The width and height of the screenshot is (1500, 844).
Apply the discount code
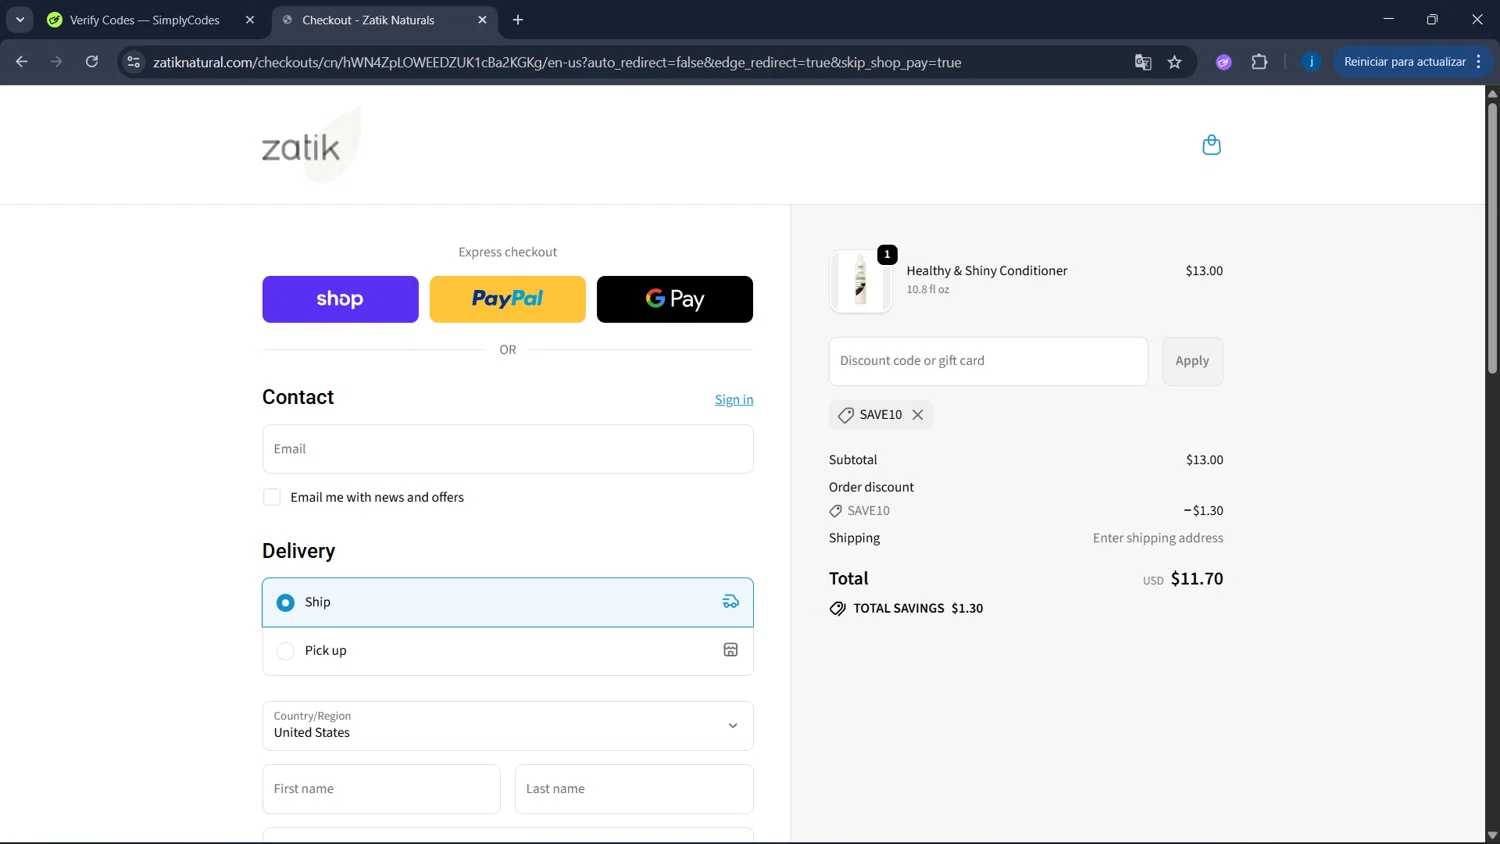pyautogui.click(x=1192, y=361)
